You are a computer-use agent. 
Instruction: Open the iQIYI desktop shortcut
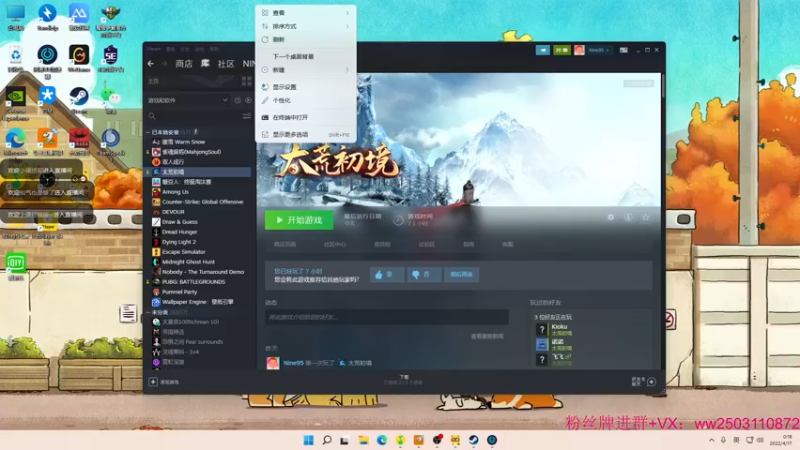tap(16, 266)
